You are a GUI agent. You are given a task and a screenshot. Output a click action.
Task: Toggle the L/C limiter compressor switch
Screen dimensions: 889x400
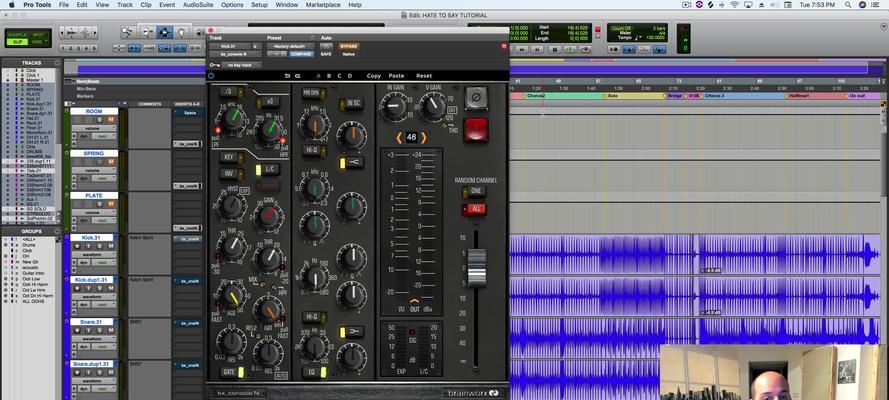(267, 169)
